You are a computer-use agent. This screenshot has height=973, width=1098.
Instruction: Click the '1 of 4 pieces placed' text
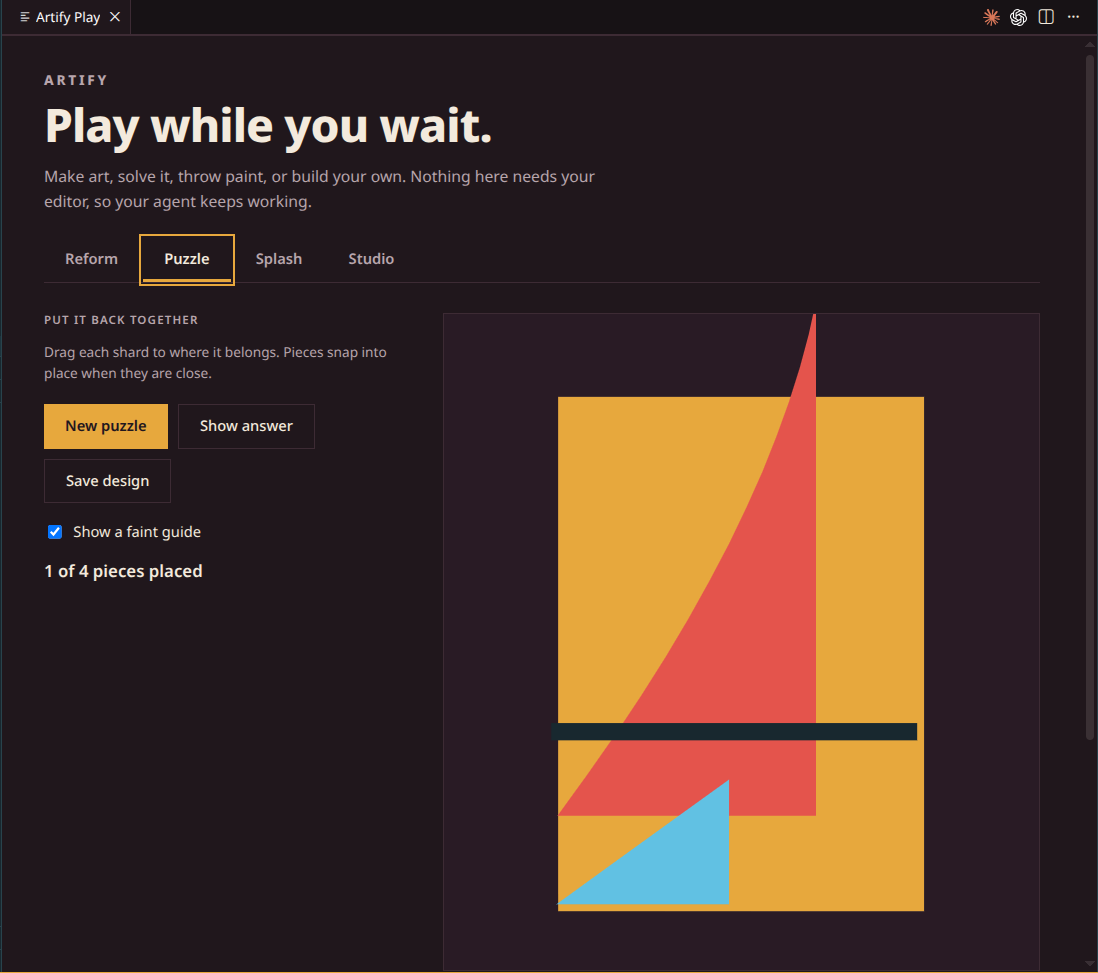123,571
